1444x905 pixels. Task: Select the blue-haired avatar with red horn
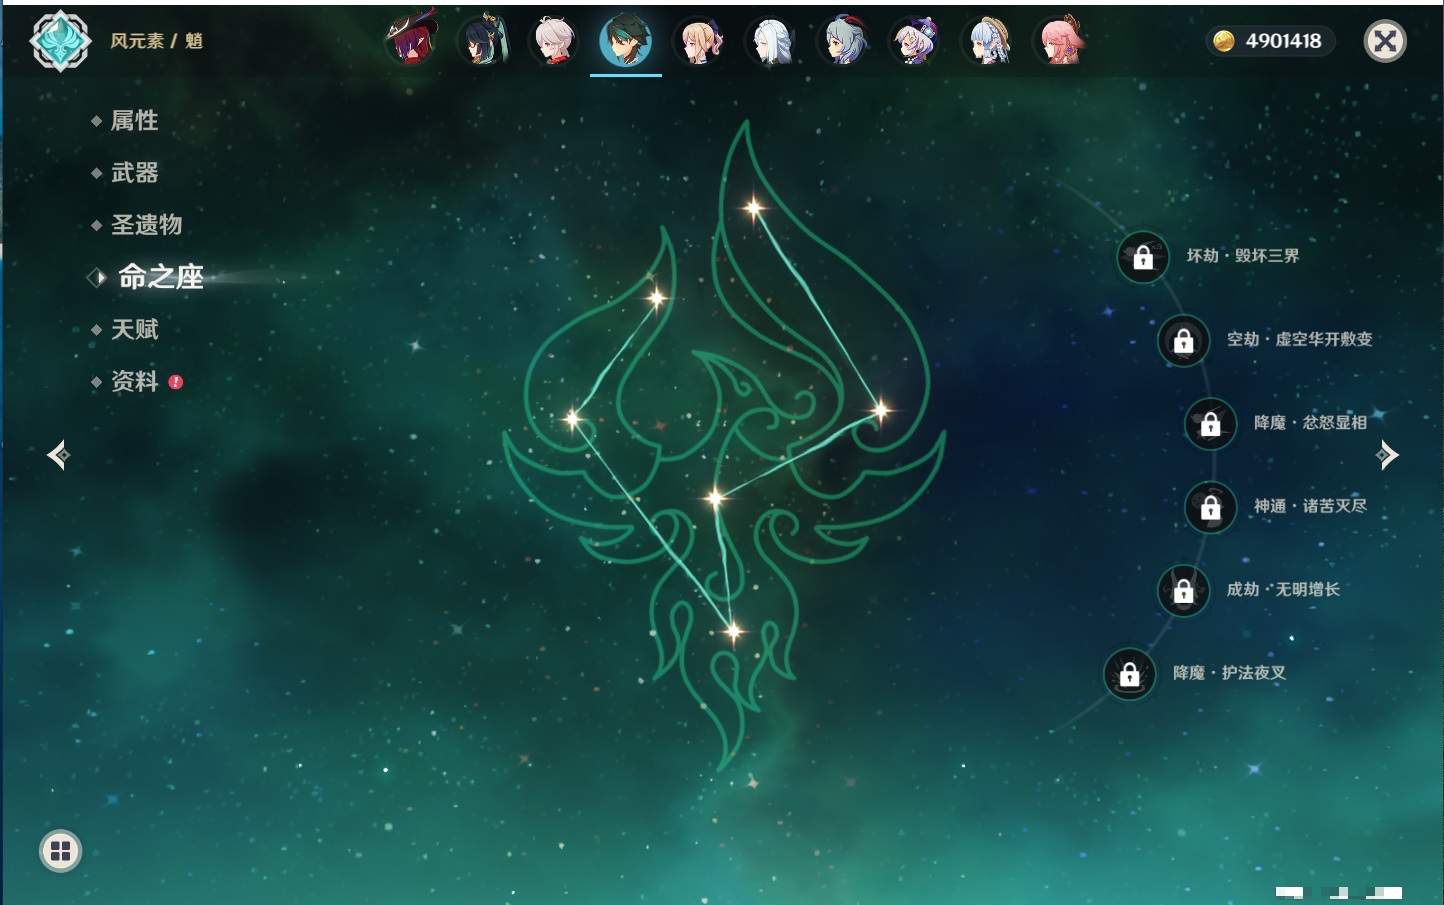[x=843, y=40]
